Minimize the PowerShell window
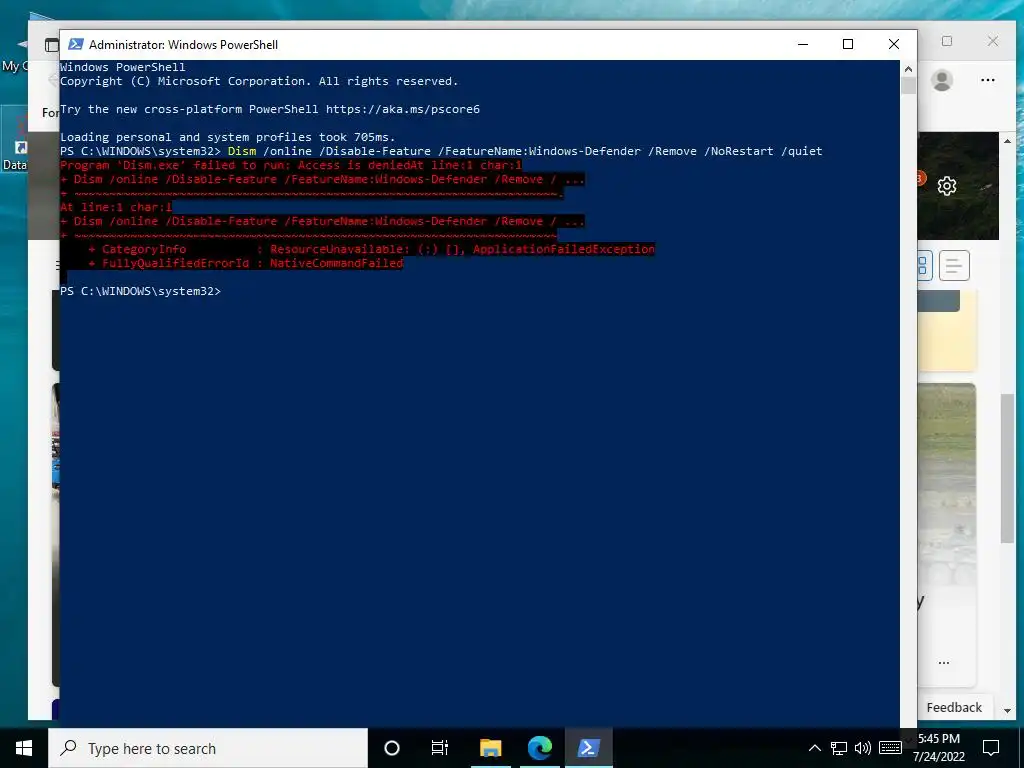1024x768 pixels. pos(803,44)
